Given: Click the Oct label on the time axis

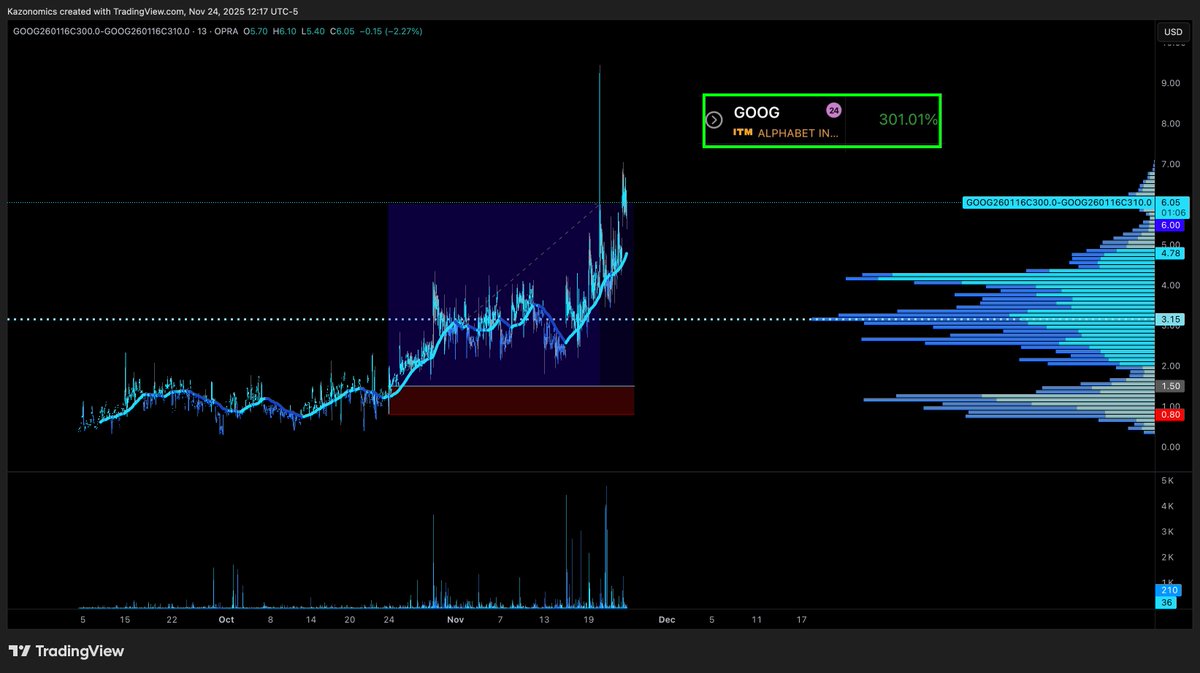Looking at the screenshot, I should (x=226, y=620).
